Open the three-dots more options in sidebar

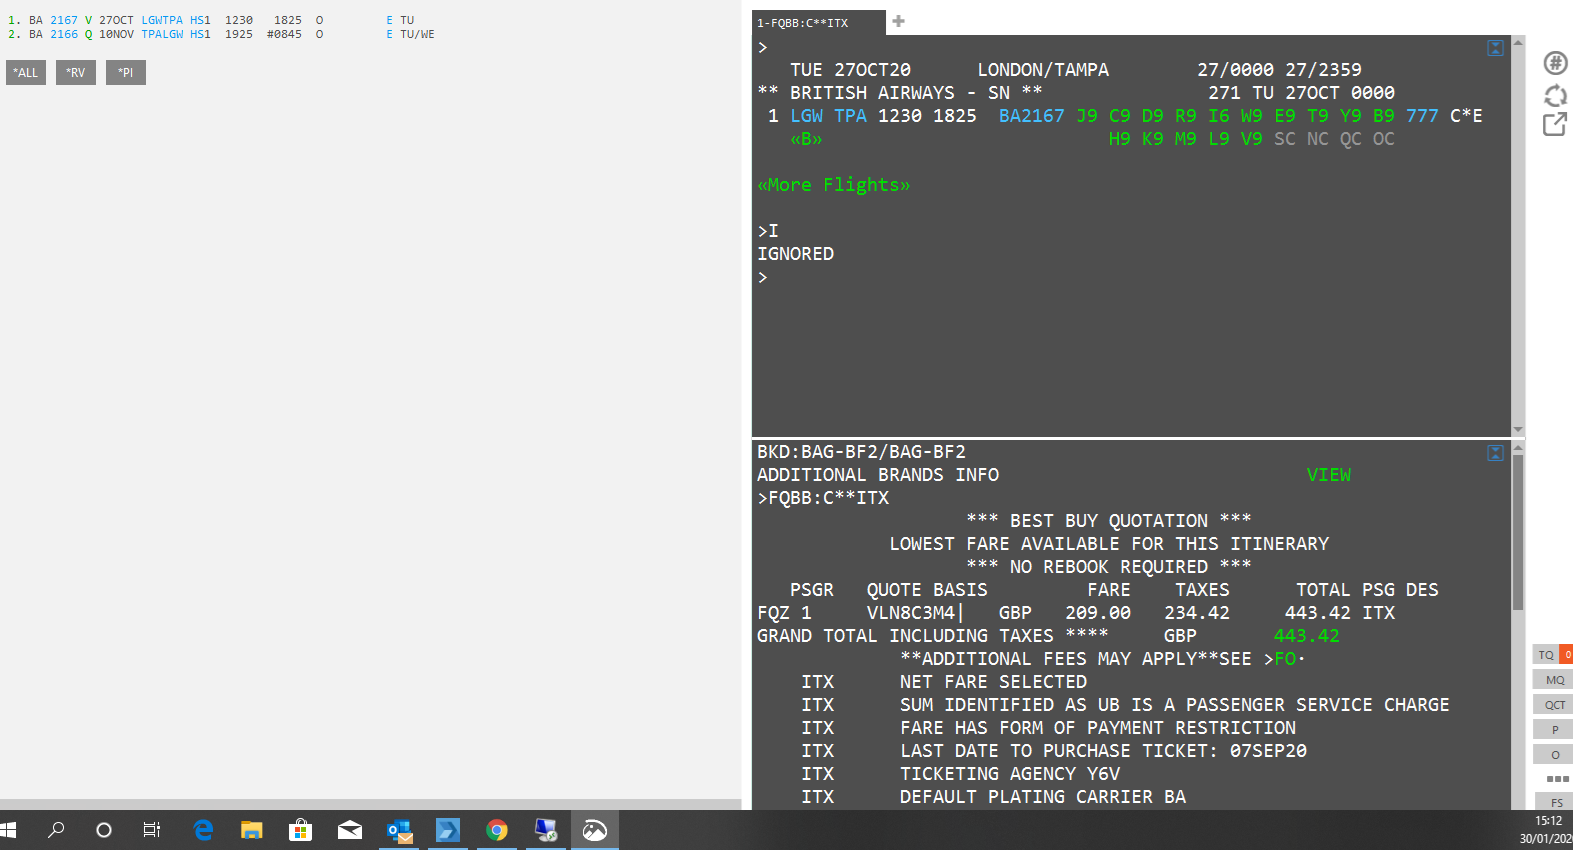1557,778
